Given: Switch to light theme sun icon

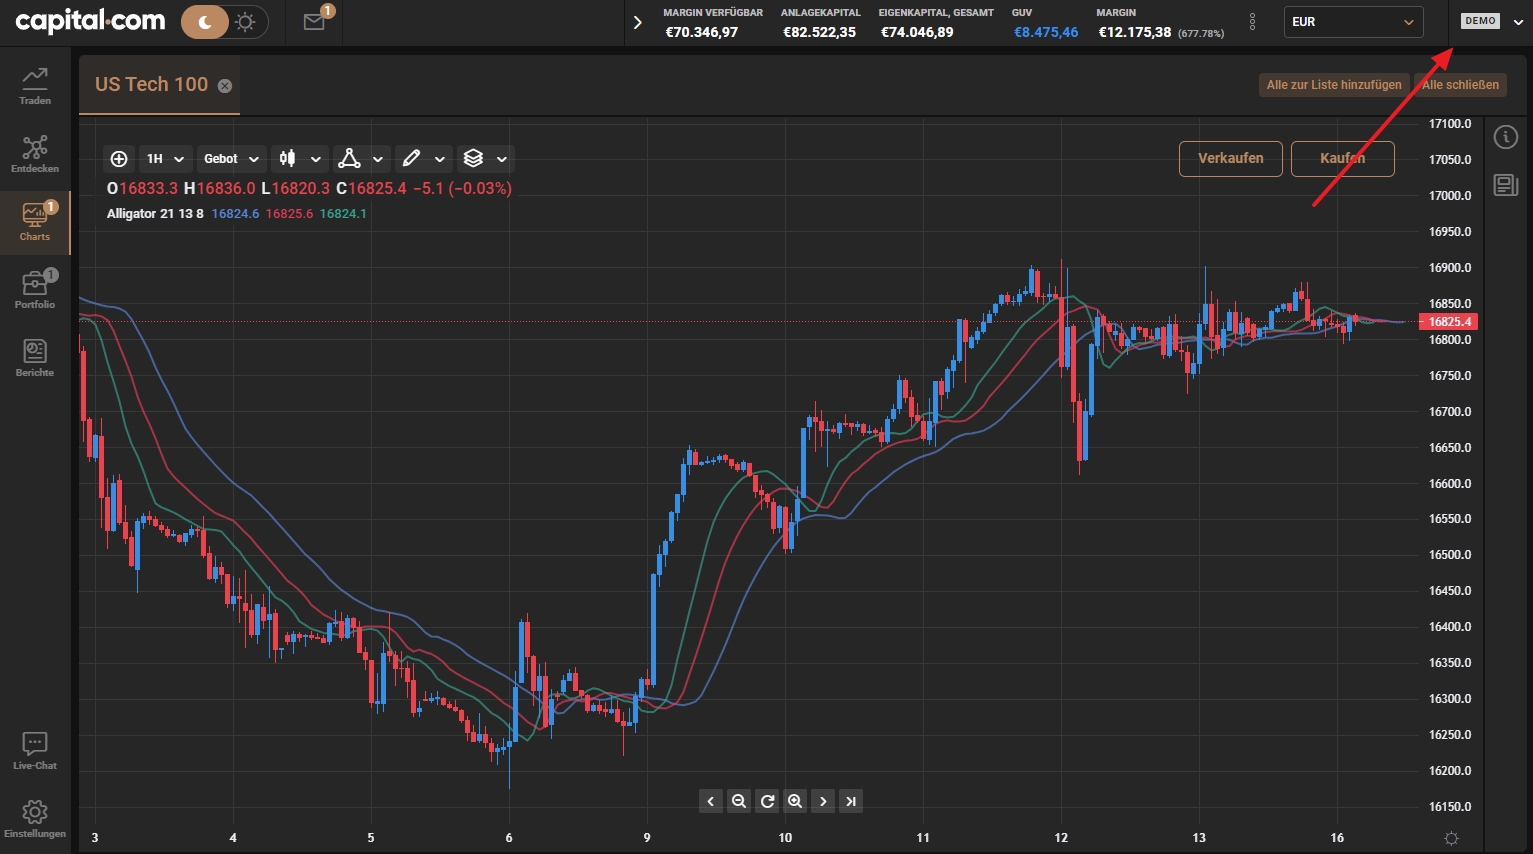Looking at the screenshot, I should [246, 21].
